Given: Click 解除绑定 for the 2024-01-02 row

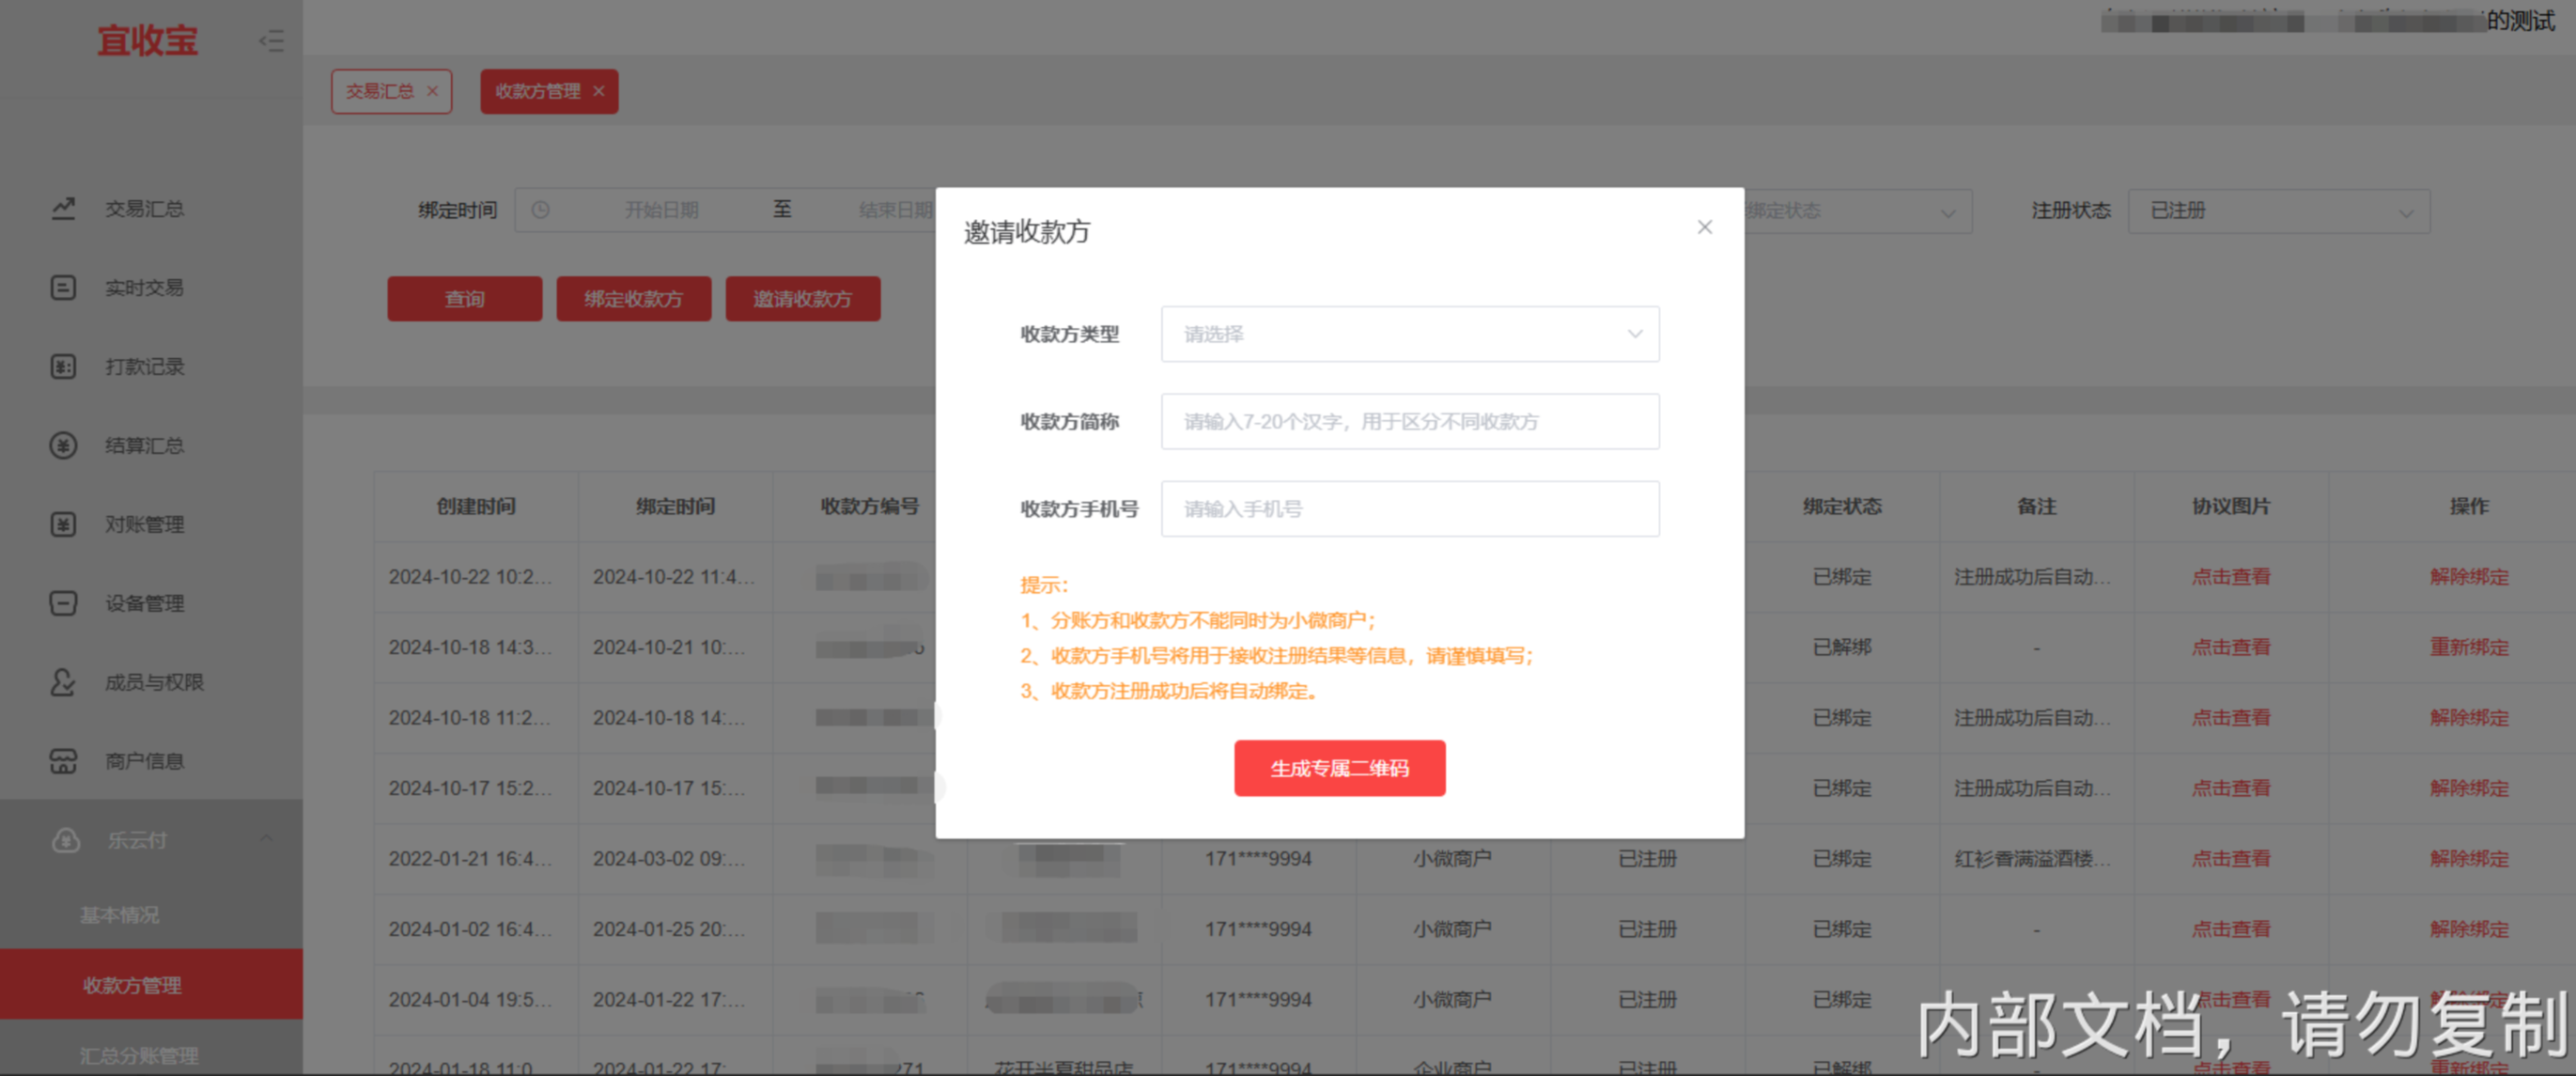Looking at the screenshot, I should point(2469,929).
